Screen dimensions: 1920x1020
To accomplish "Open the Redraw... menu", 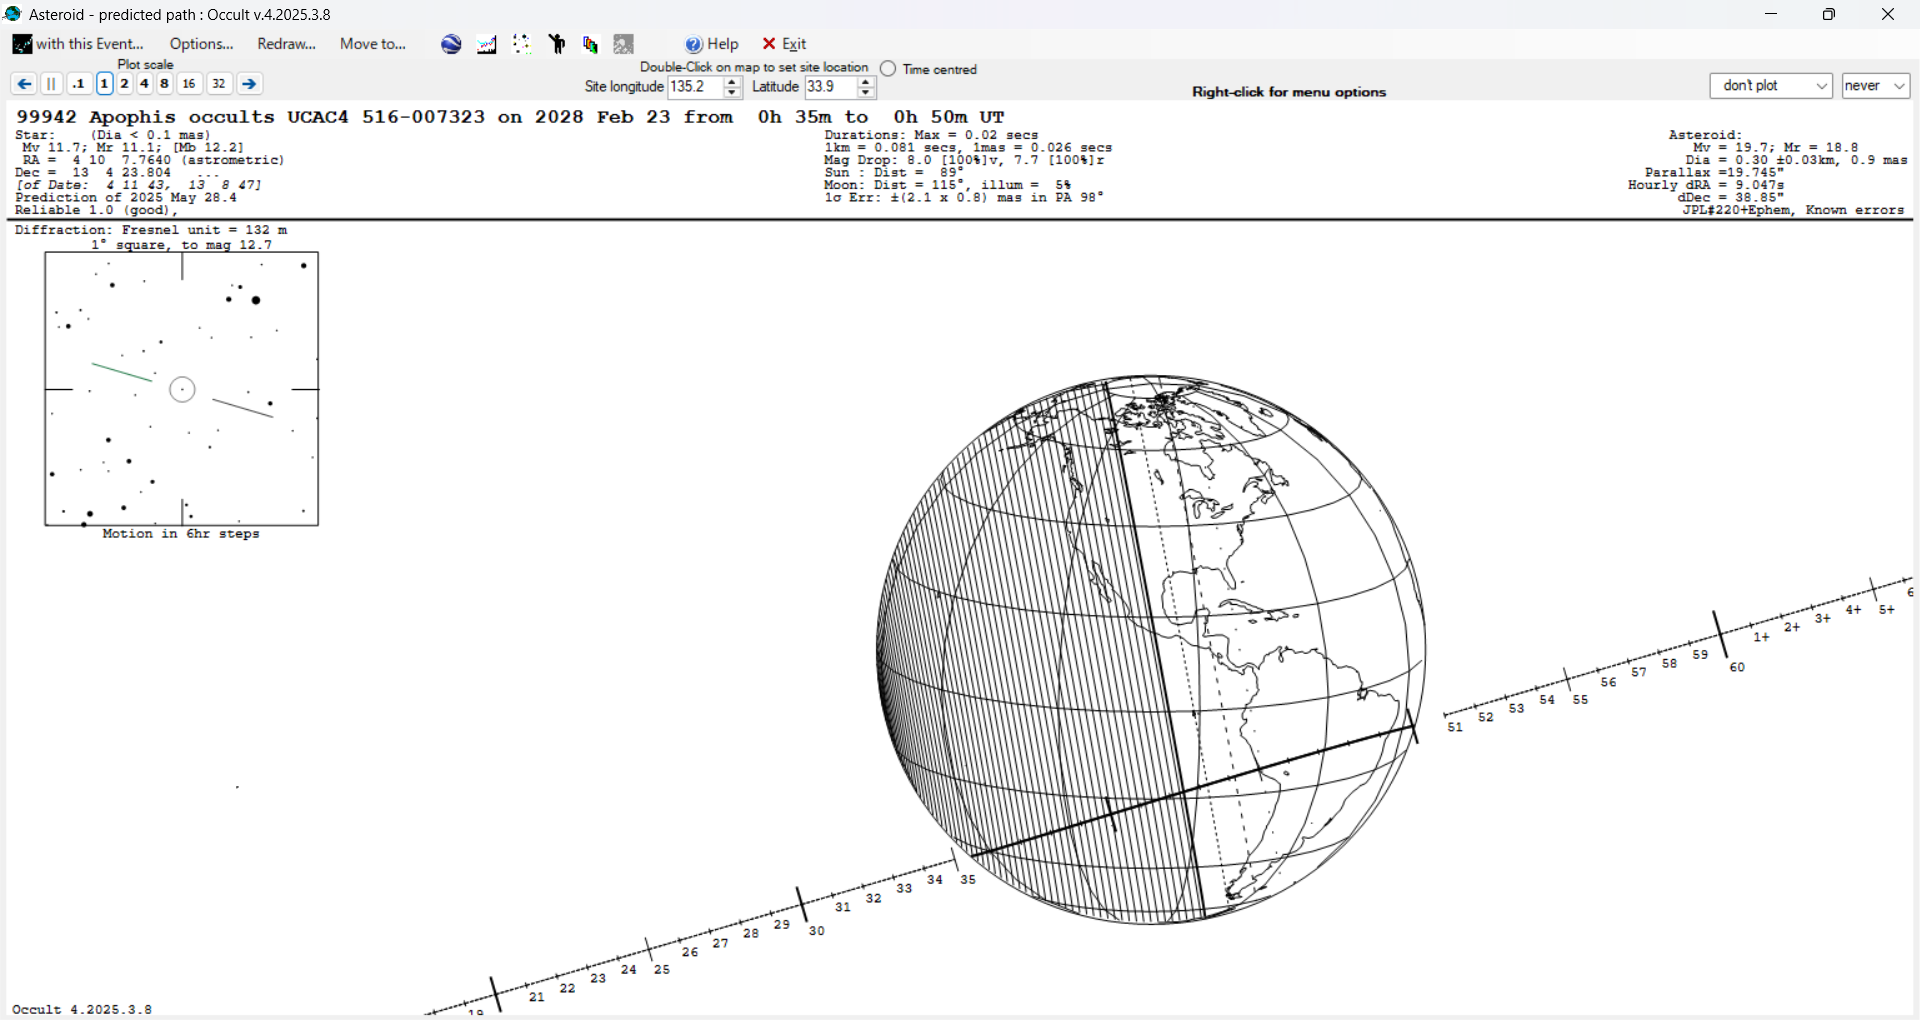I will pos(286,44).
